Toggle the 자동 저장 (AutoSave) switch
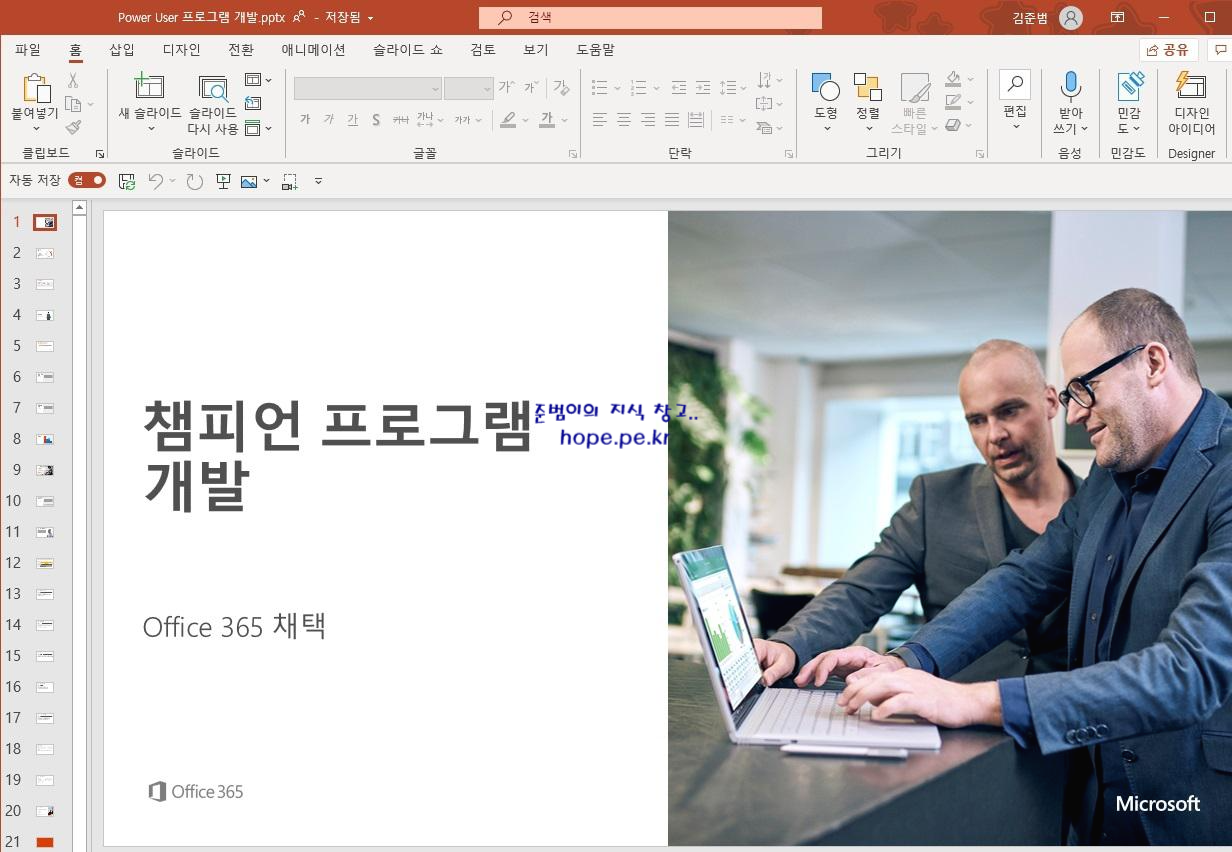This screenshot has width=1232, height=852. tap(87, 180)
